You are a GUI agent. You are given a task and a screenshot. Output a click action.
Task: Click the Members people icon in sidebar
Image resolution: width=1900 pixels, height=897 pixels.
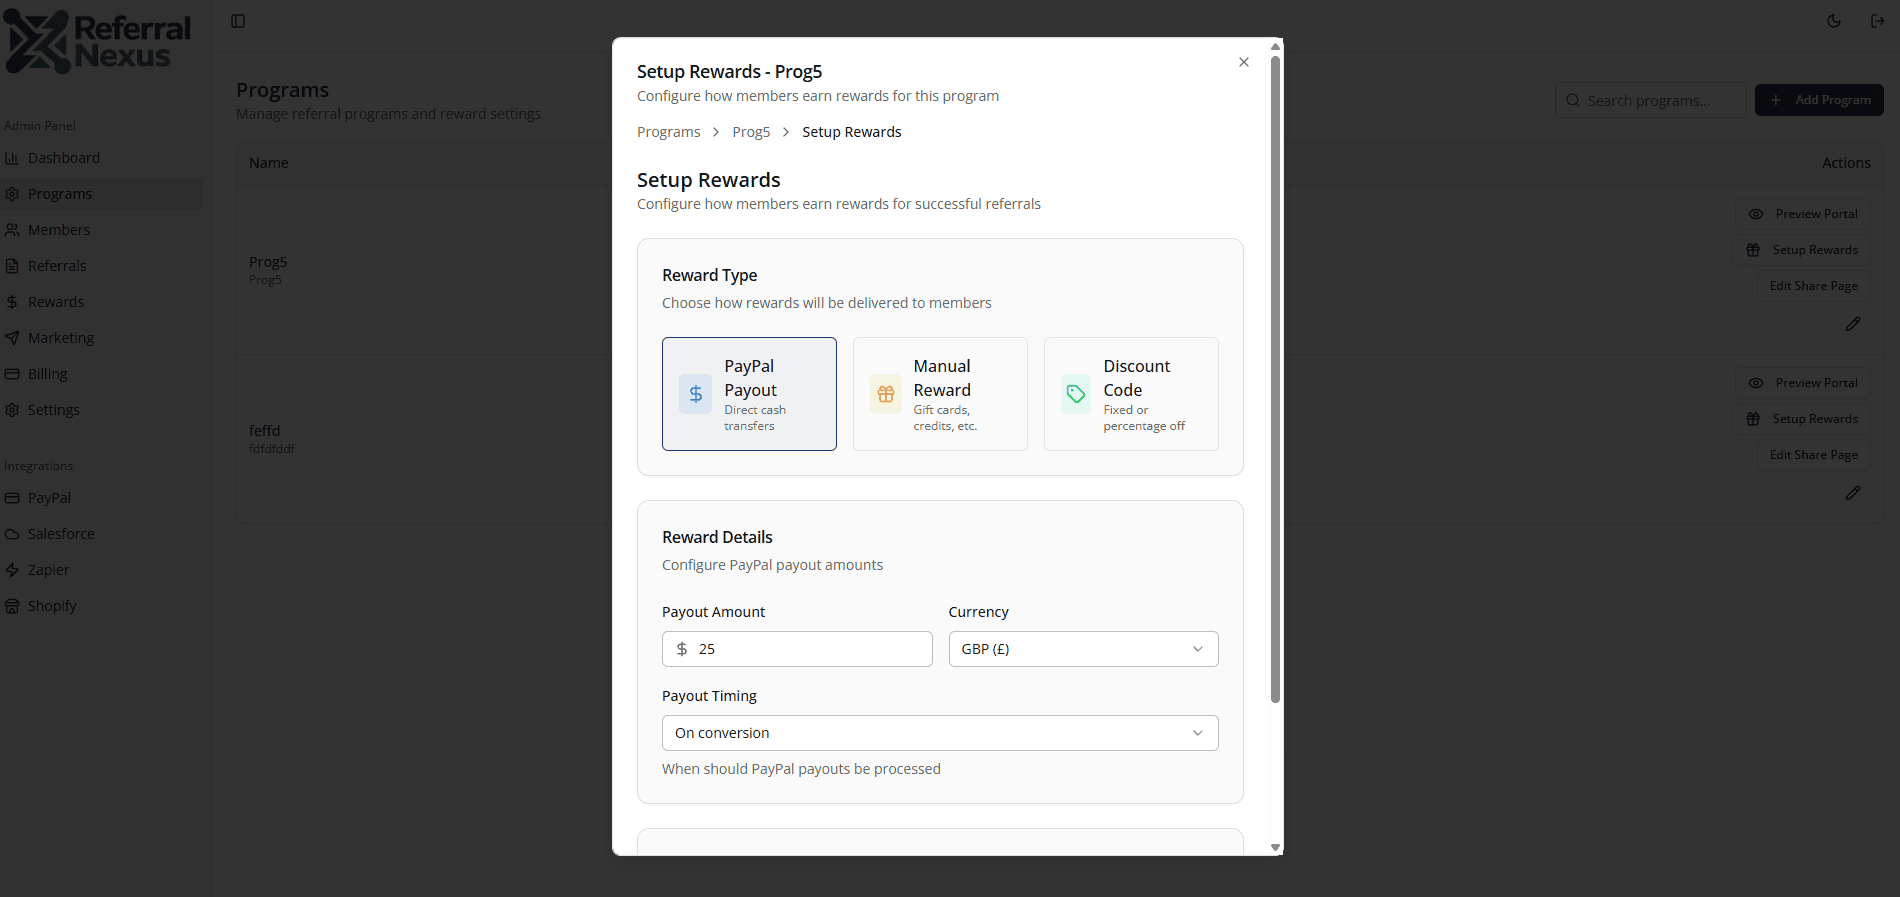coord(12,230)
